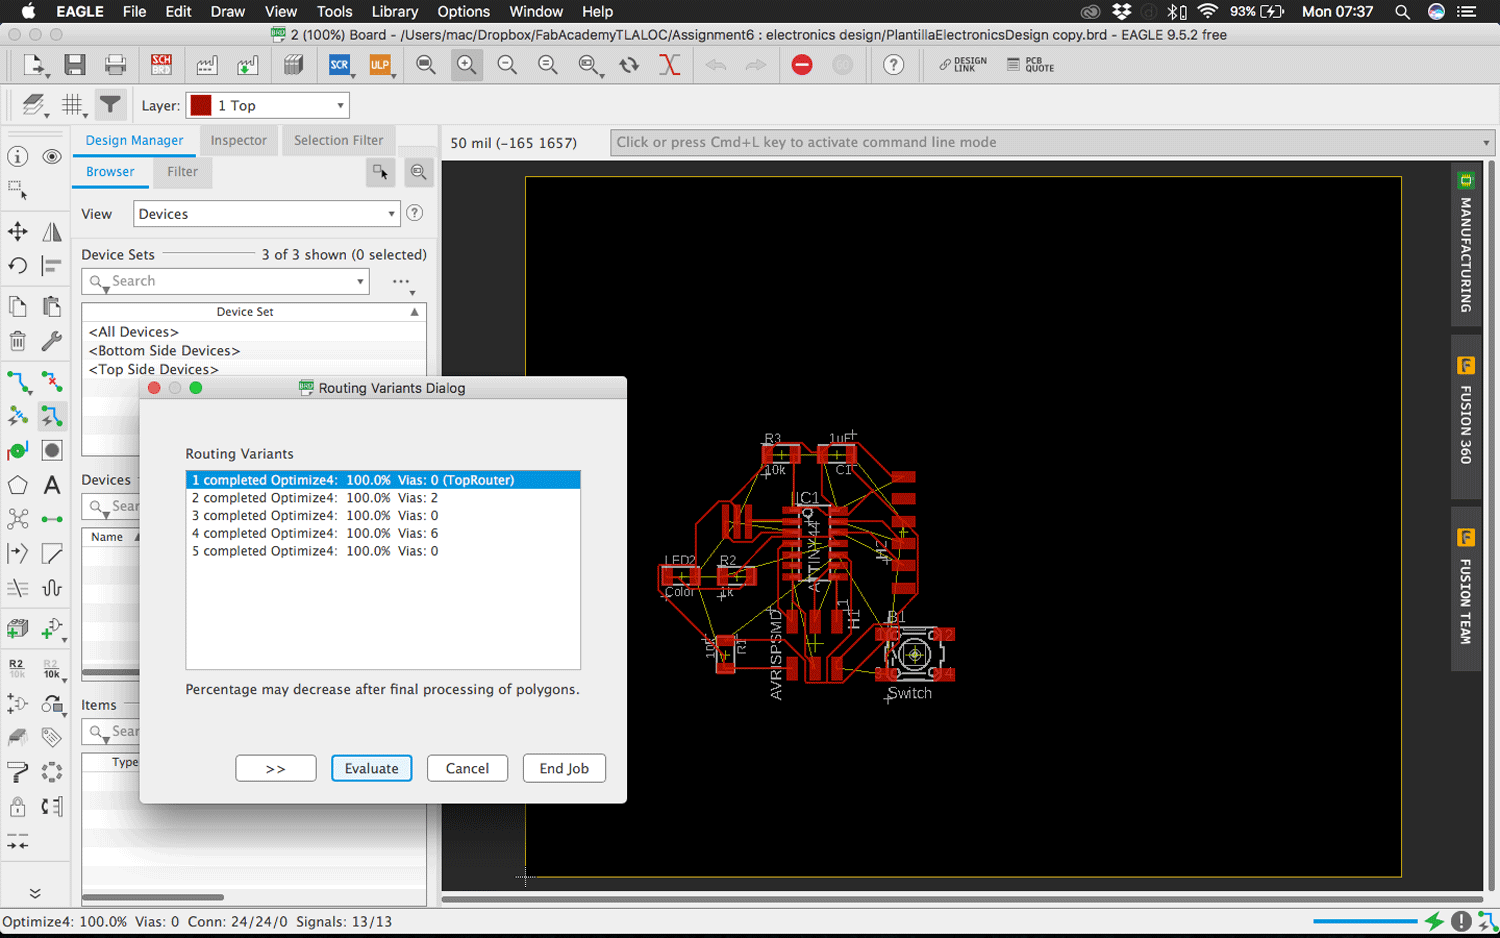Zoom to fit the board drawing

tap(426, 66)
